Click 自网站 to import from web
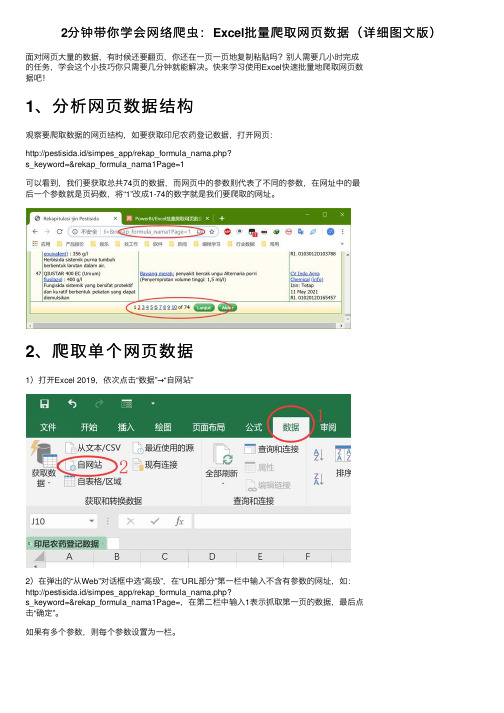504x713 pixels. tap(84, 465)
